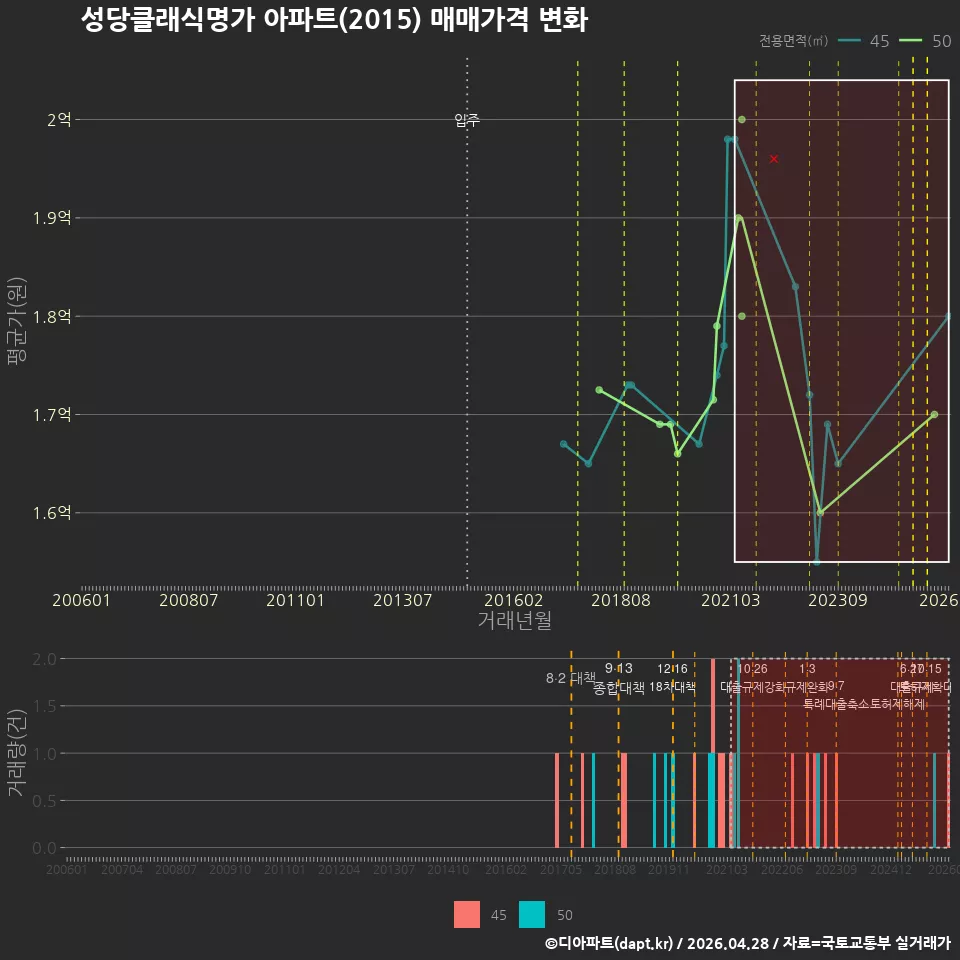Click volume chart x-axis label 200910

pos(230,869)
